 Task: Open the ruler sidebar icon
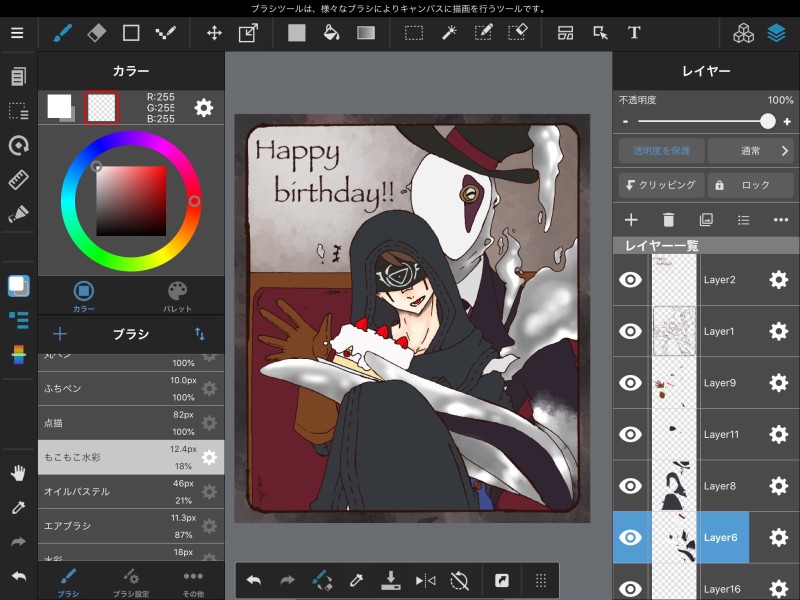click(18, 180)
